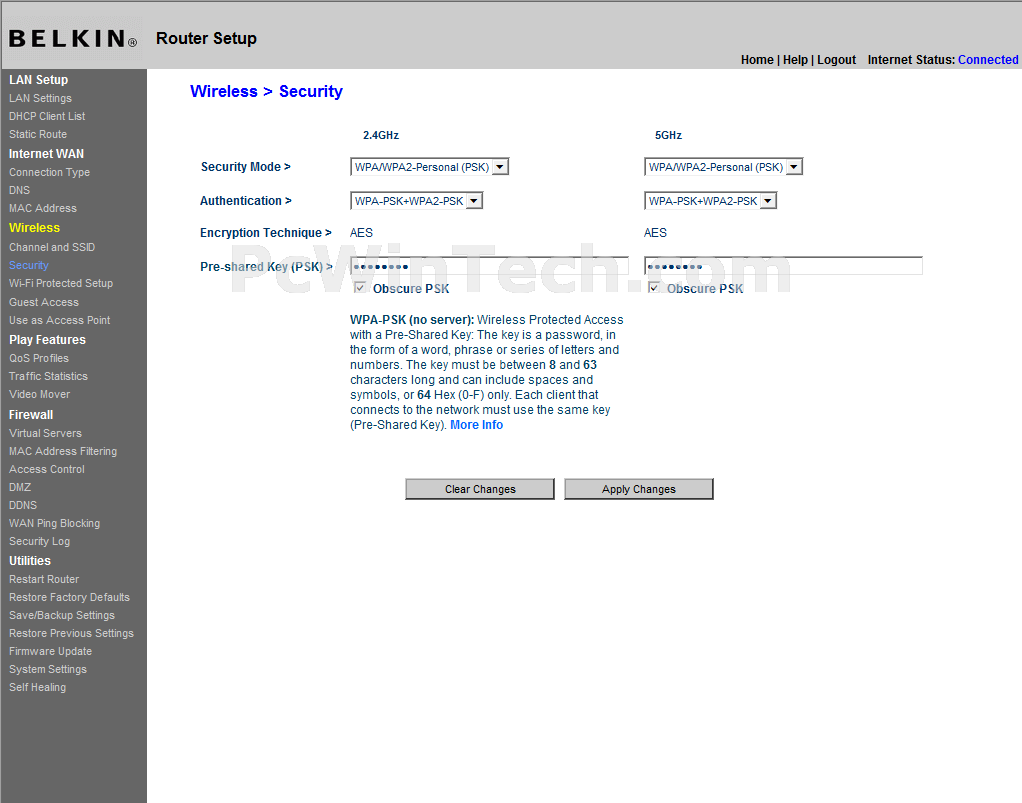Open System Settings page

pyautogui.click(x=48, y=669)
